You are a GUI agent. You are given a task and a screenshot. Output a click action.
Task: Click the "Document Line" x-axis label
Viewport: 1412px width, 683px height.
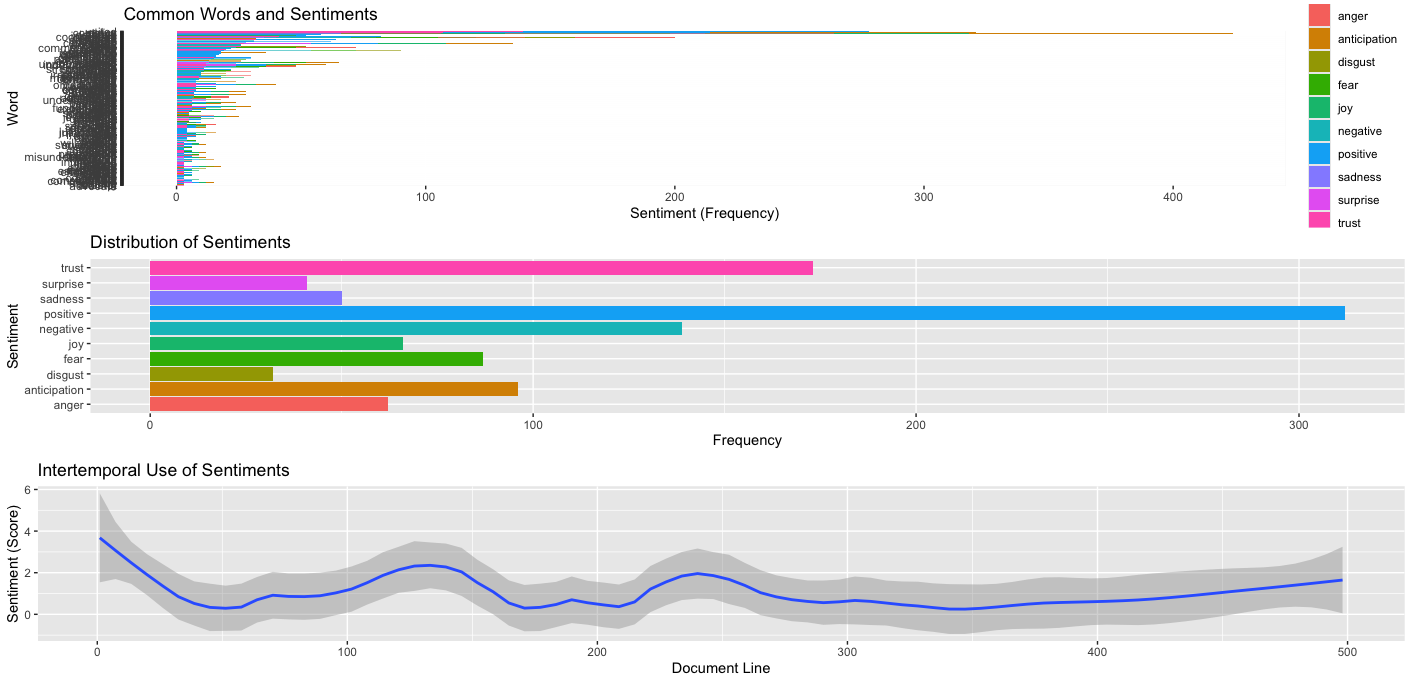click(720, 668)
